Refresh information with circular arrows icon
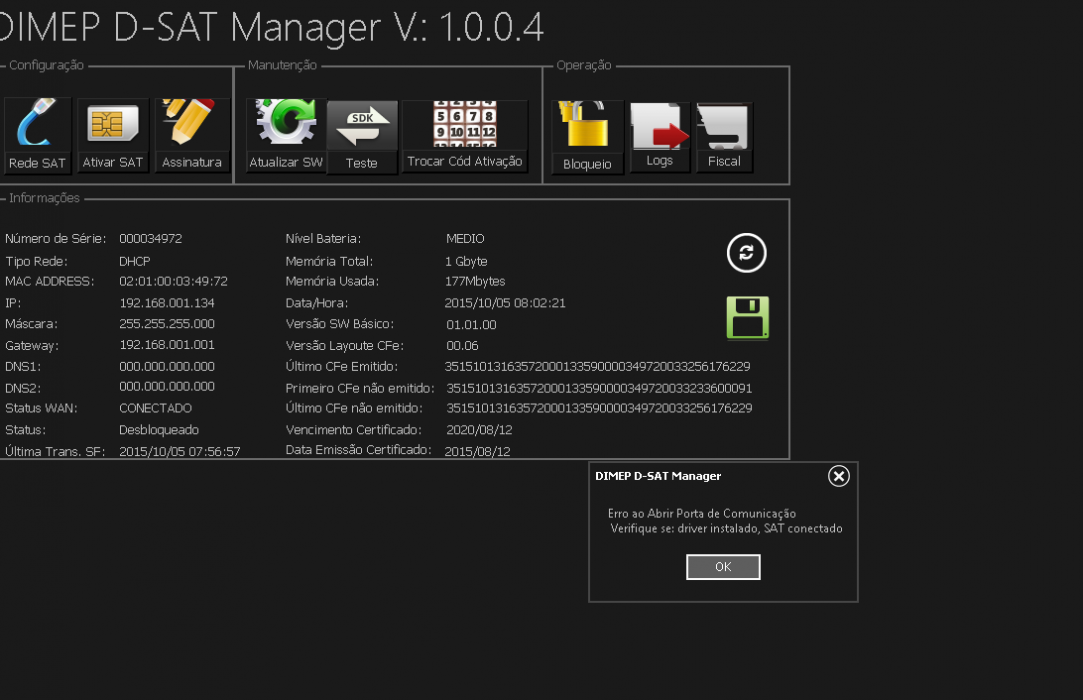This screenshot has width=1083, height=700. (x=747, y=253)
